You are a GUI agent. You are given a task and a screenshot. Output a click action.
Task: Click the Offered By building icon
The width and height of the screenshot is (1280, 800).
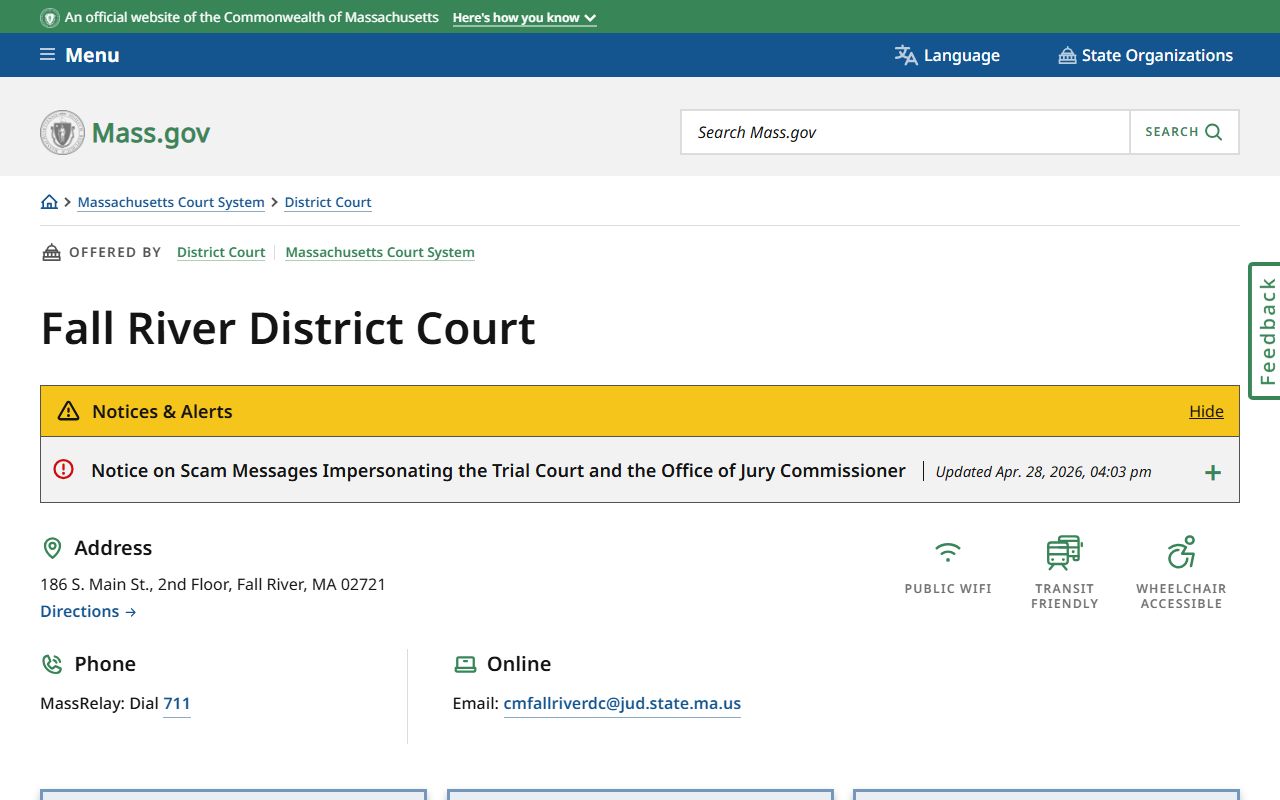coord(51,252)
